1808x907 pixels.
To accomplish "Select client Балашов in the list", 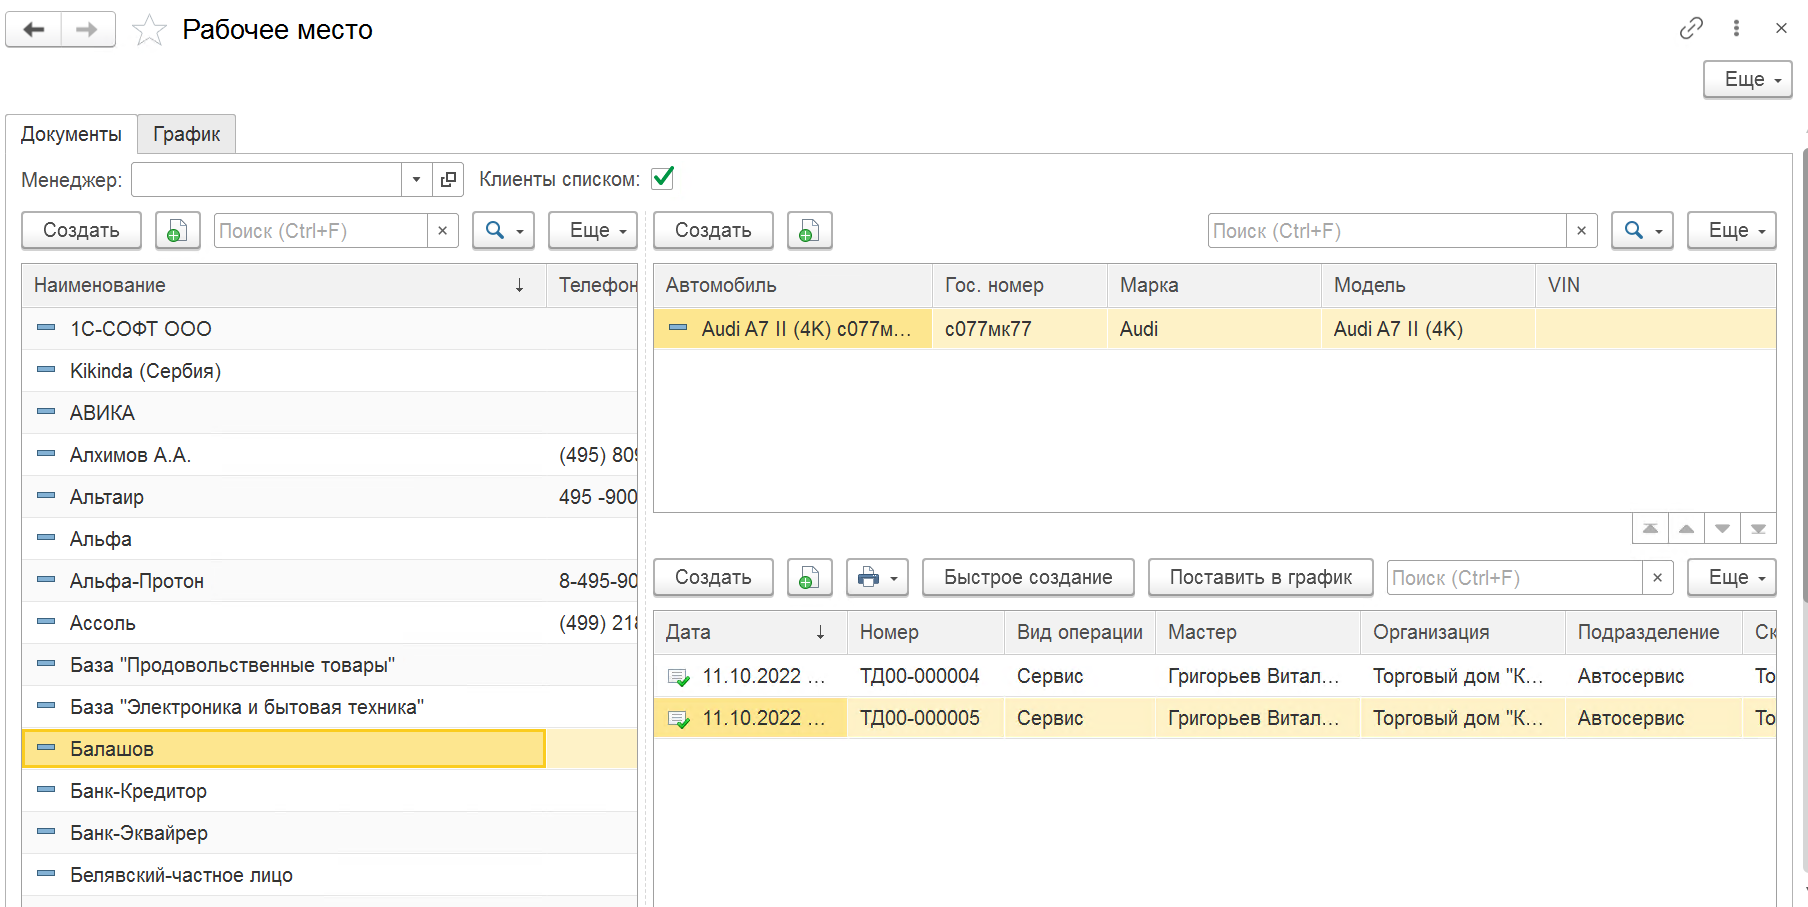I will tap(329, 749).
